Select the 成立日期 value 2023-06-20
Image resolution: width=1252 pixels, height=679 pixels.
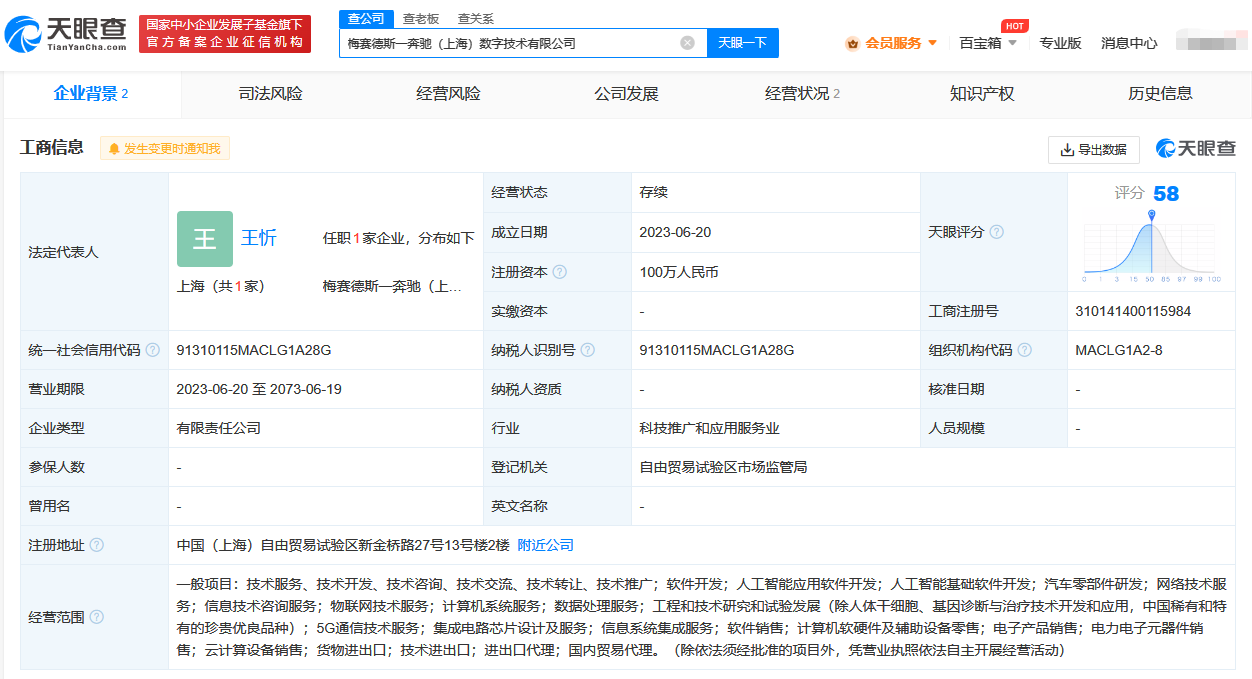[x=676, y=232]
